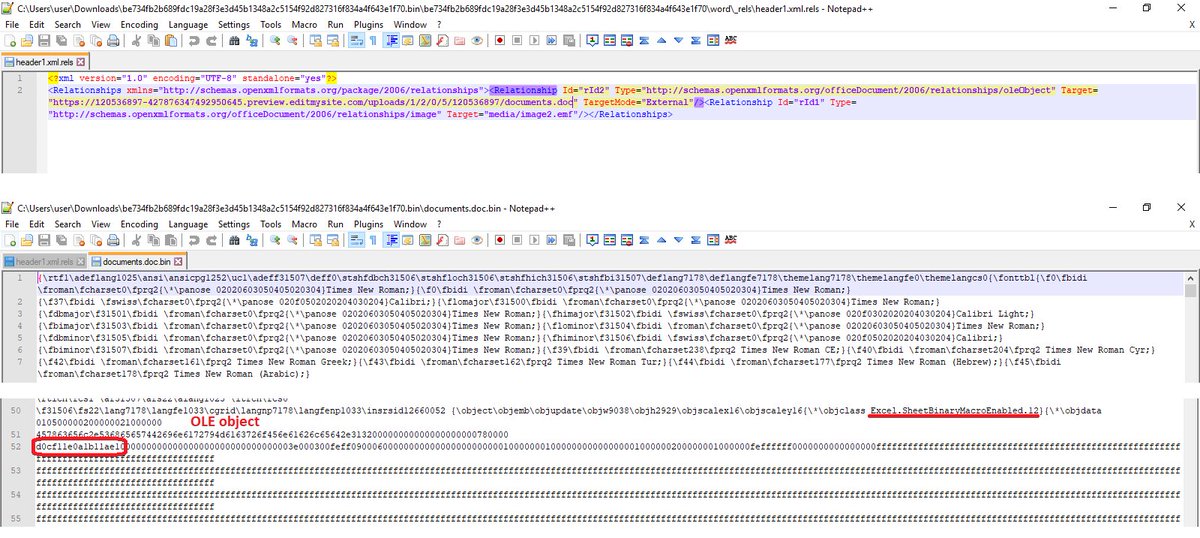Toggle Indent Guide in documents.doc.bin window

[x=392, y=239]
